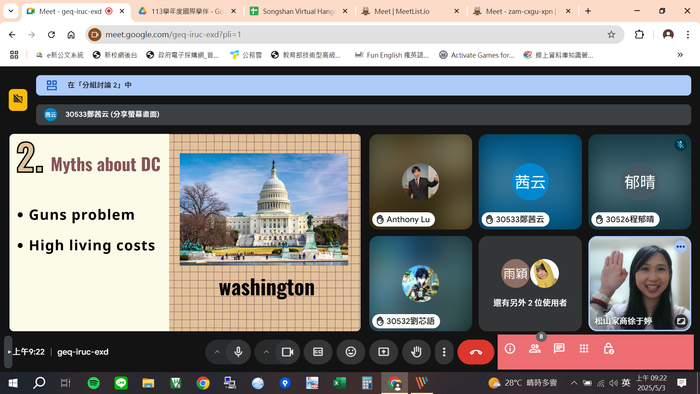This screenshot has height=394, width=700.
Task: Click the present screen button
Action: (x=383, y=352)
